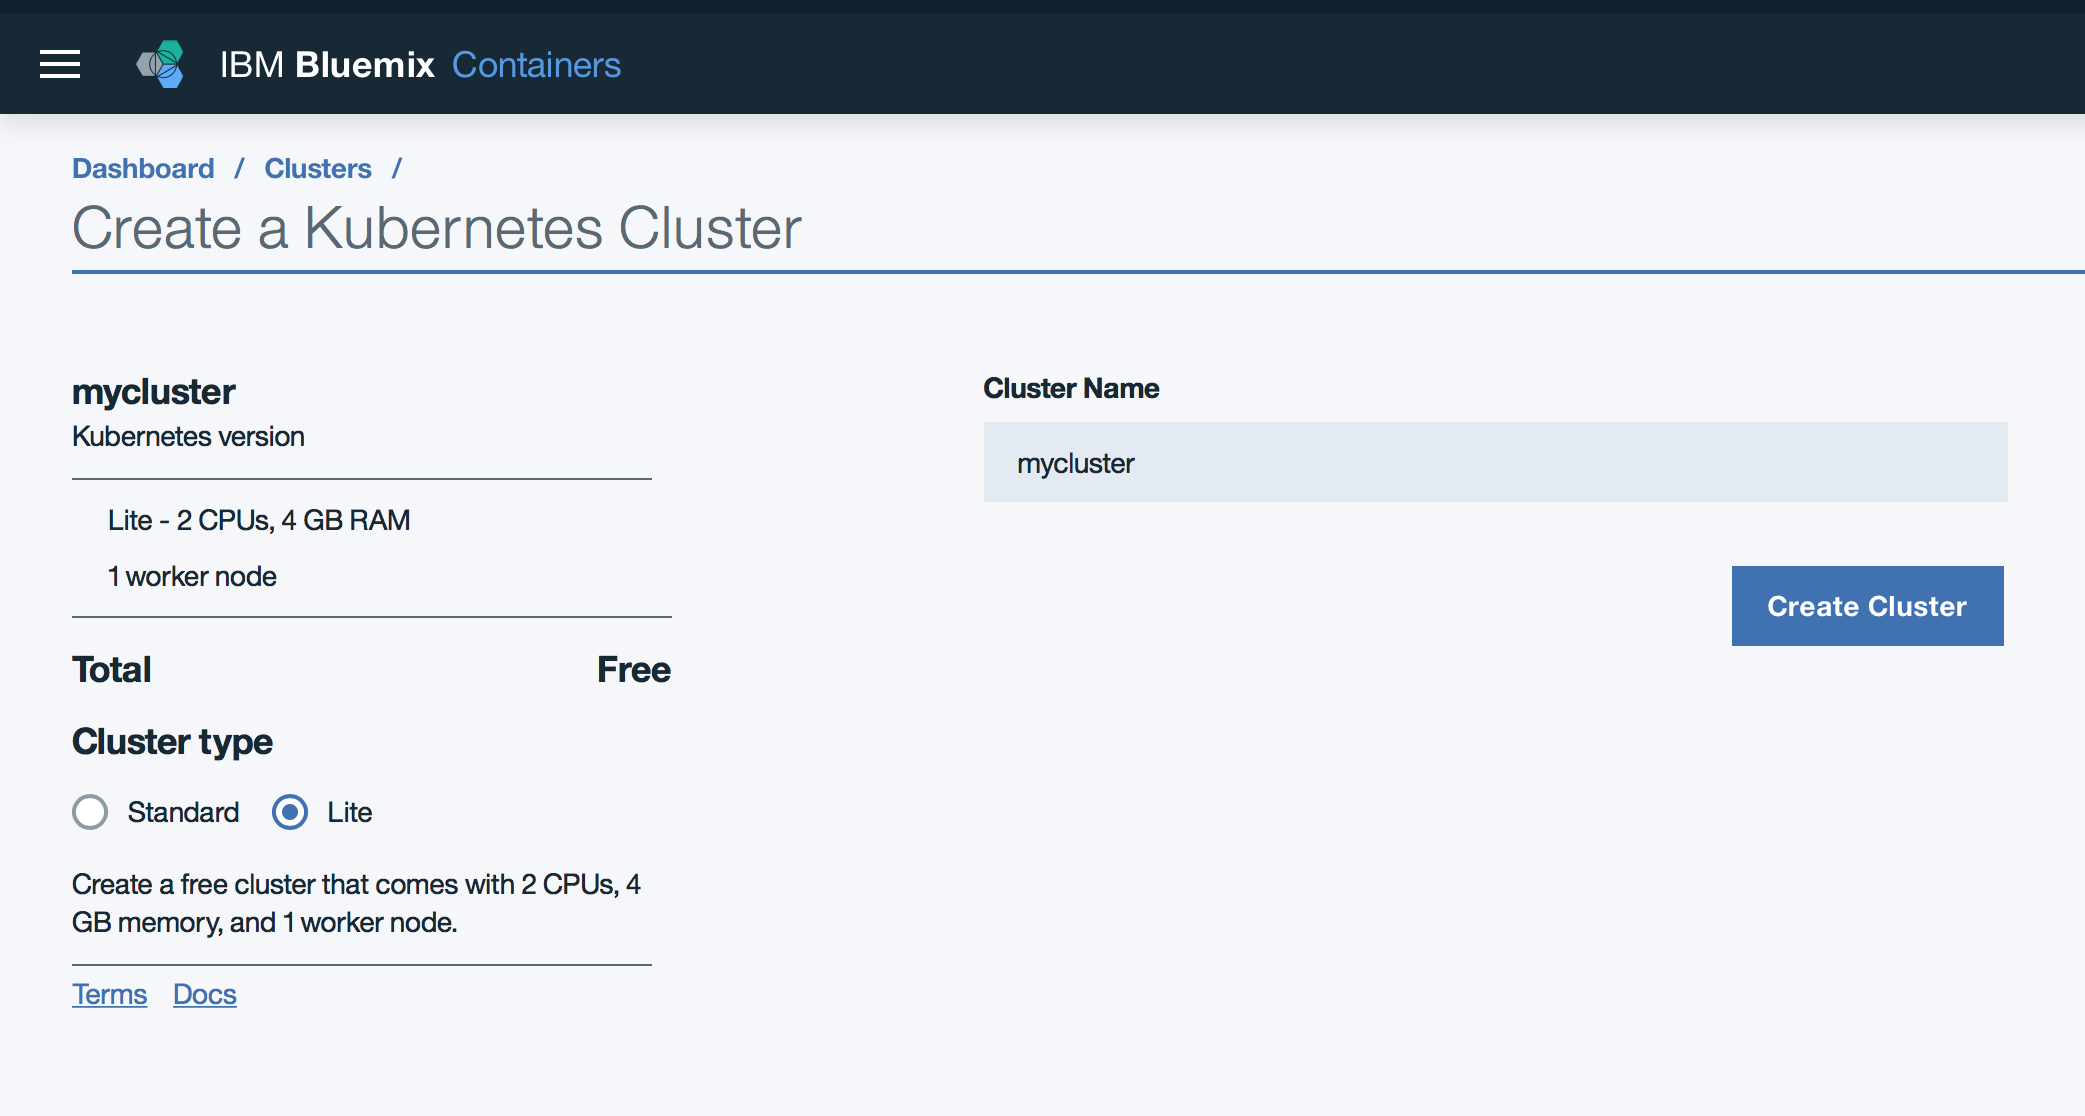Open the Containers header link
The image size is (2085, 1116).
pyautogui.click(x=536, y=65)
